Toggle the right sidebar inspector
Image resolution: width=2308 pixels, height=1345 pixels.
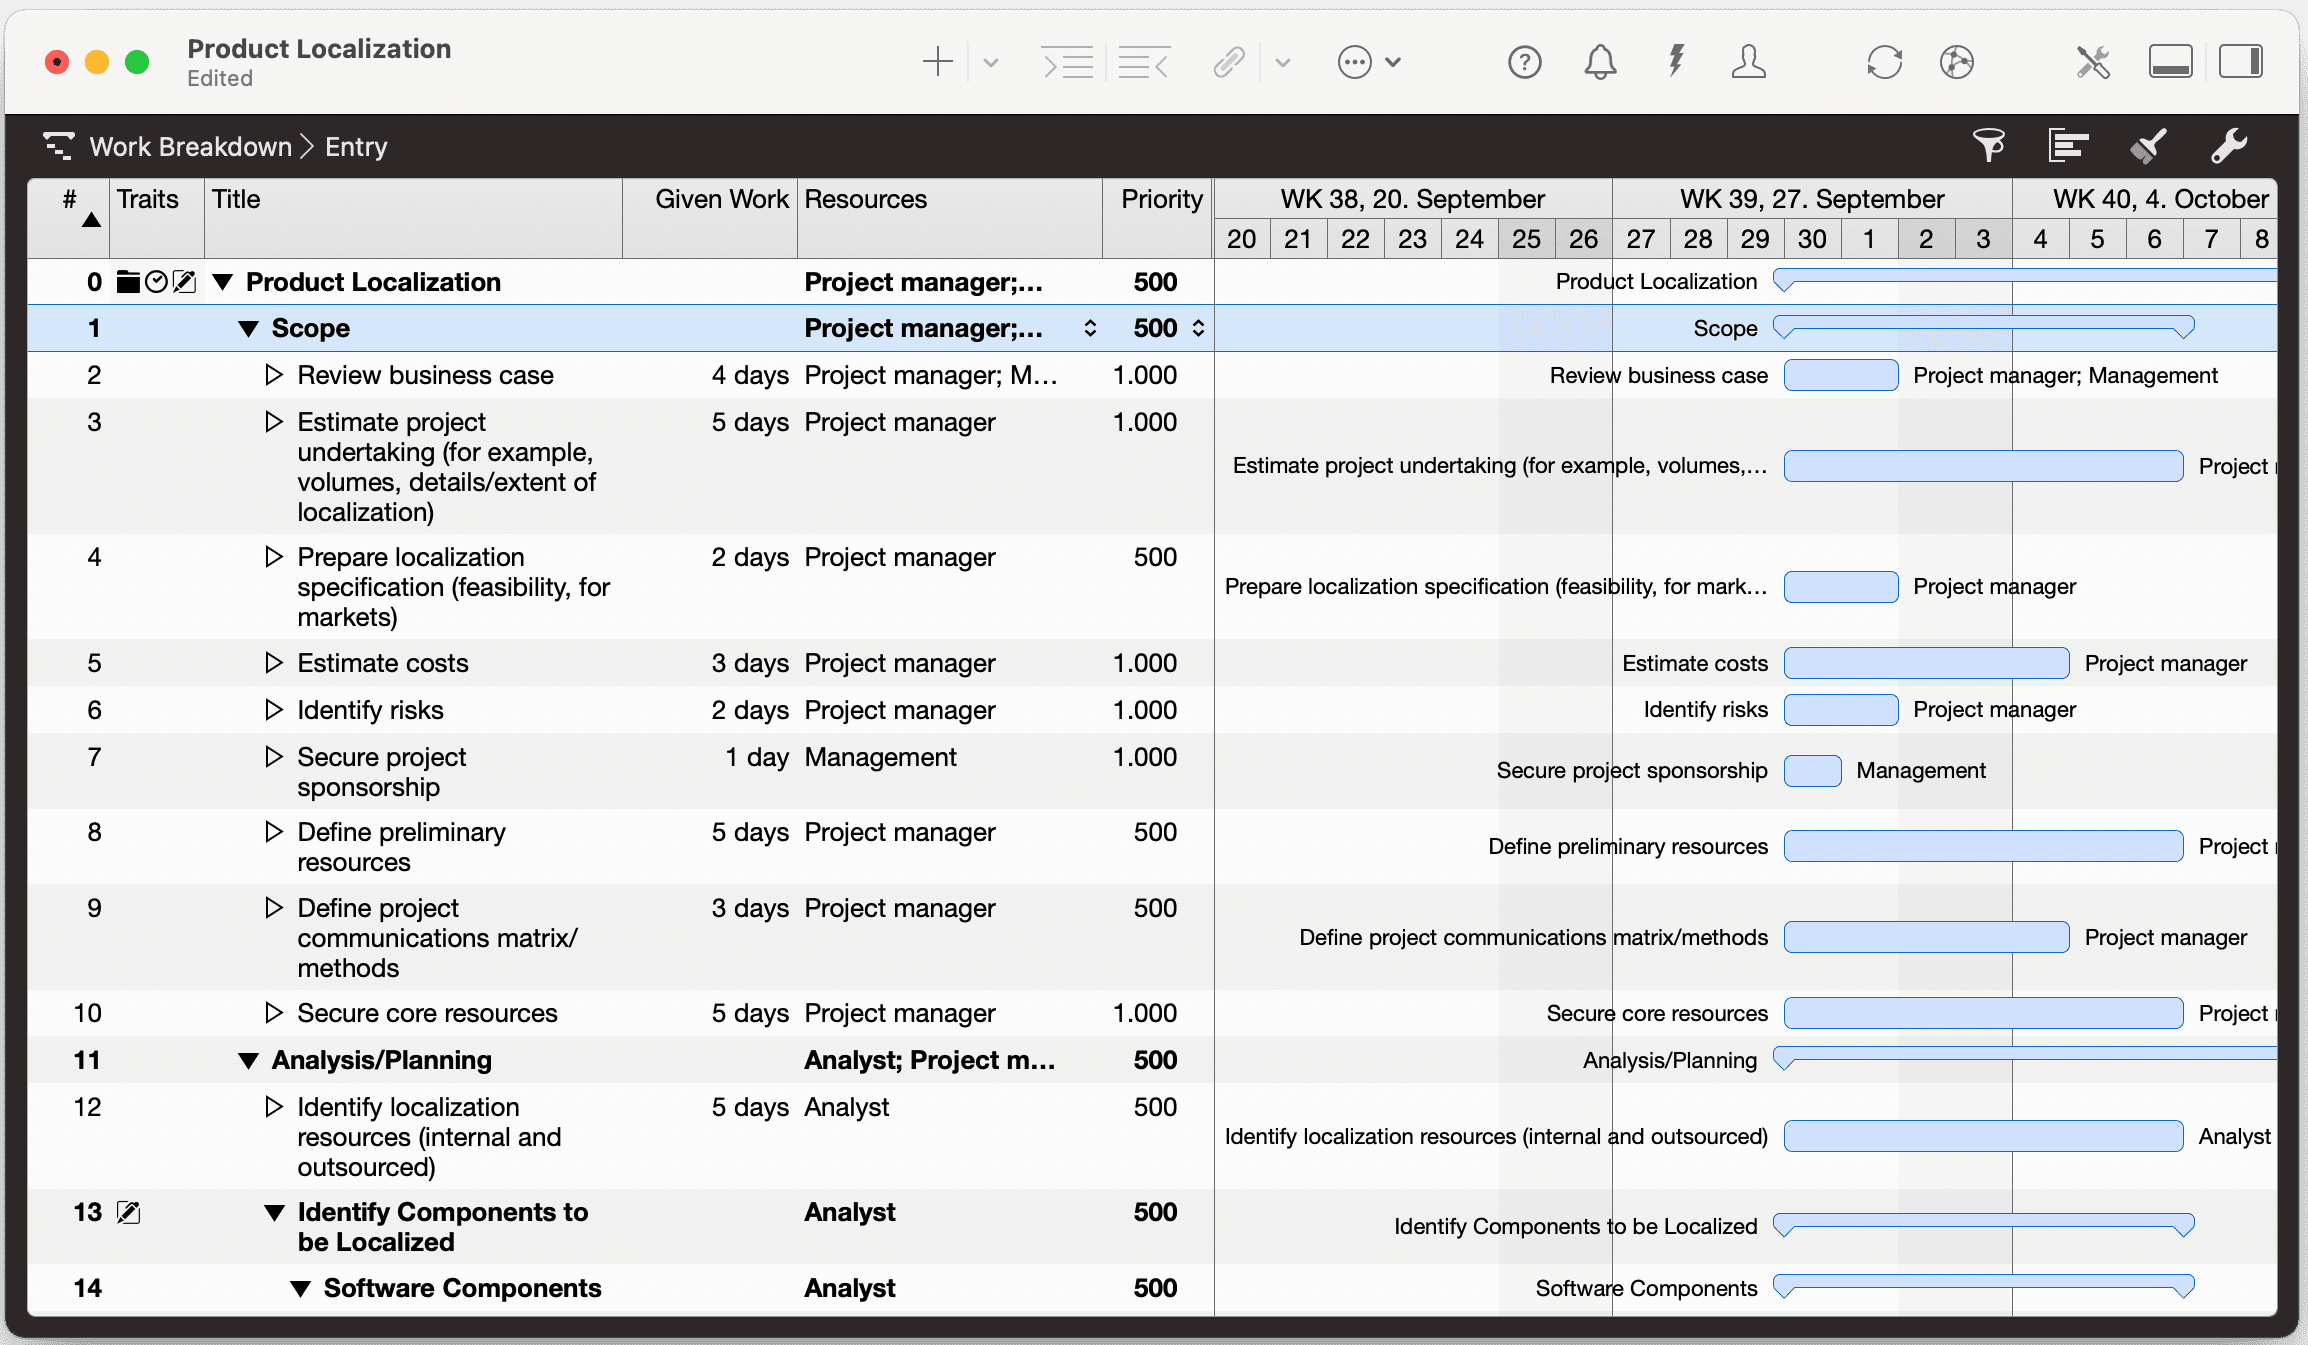coord(2240,62)
